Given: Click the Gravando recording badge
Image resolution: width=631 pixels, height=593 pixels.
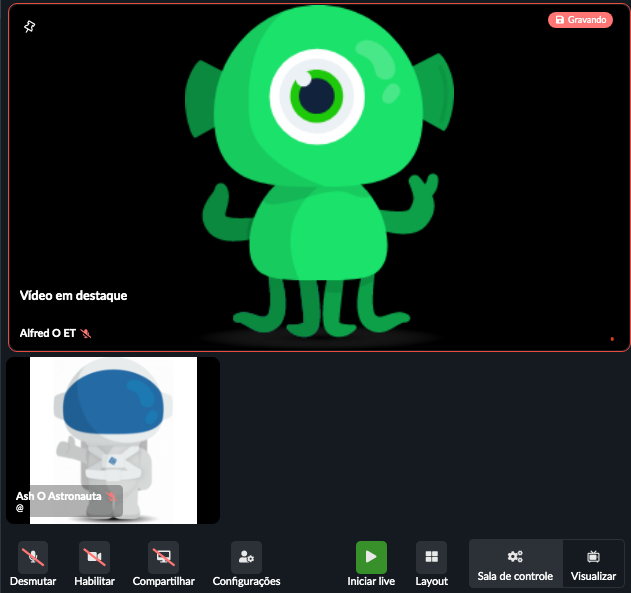Looking at the screenshot, I should click(580, 20).
